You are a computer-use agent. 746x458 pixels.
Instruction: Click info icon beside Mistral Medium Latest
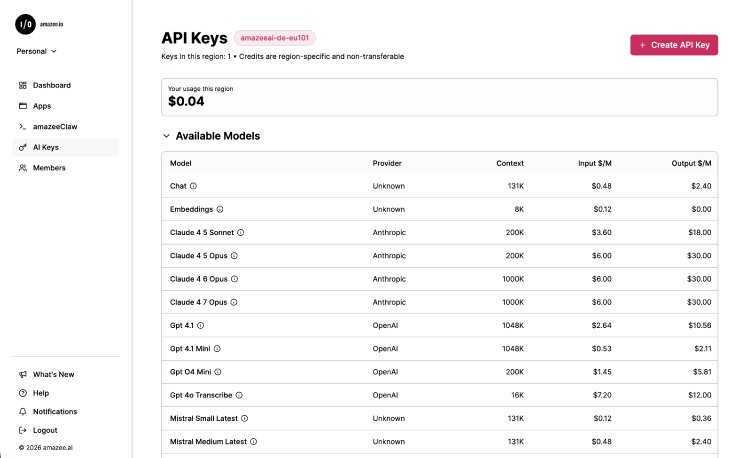pyautogui.click(x=254, y=442)
